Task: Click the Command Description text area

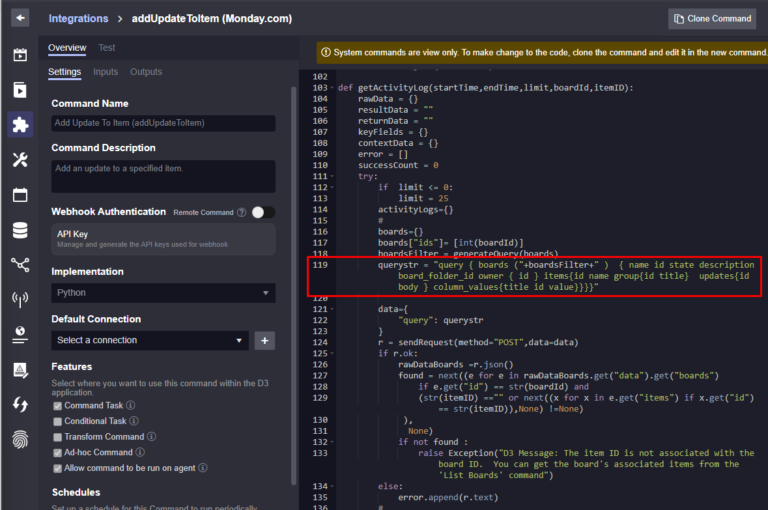Action: point(163,176)
